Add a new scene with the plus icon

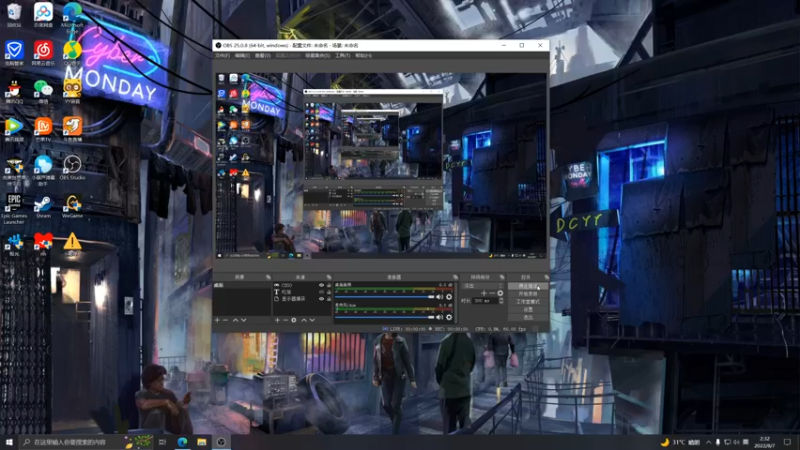tap(217, 320)
